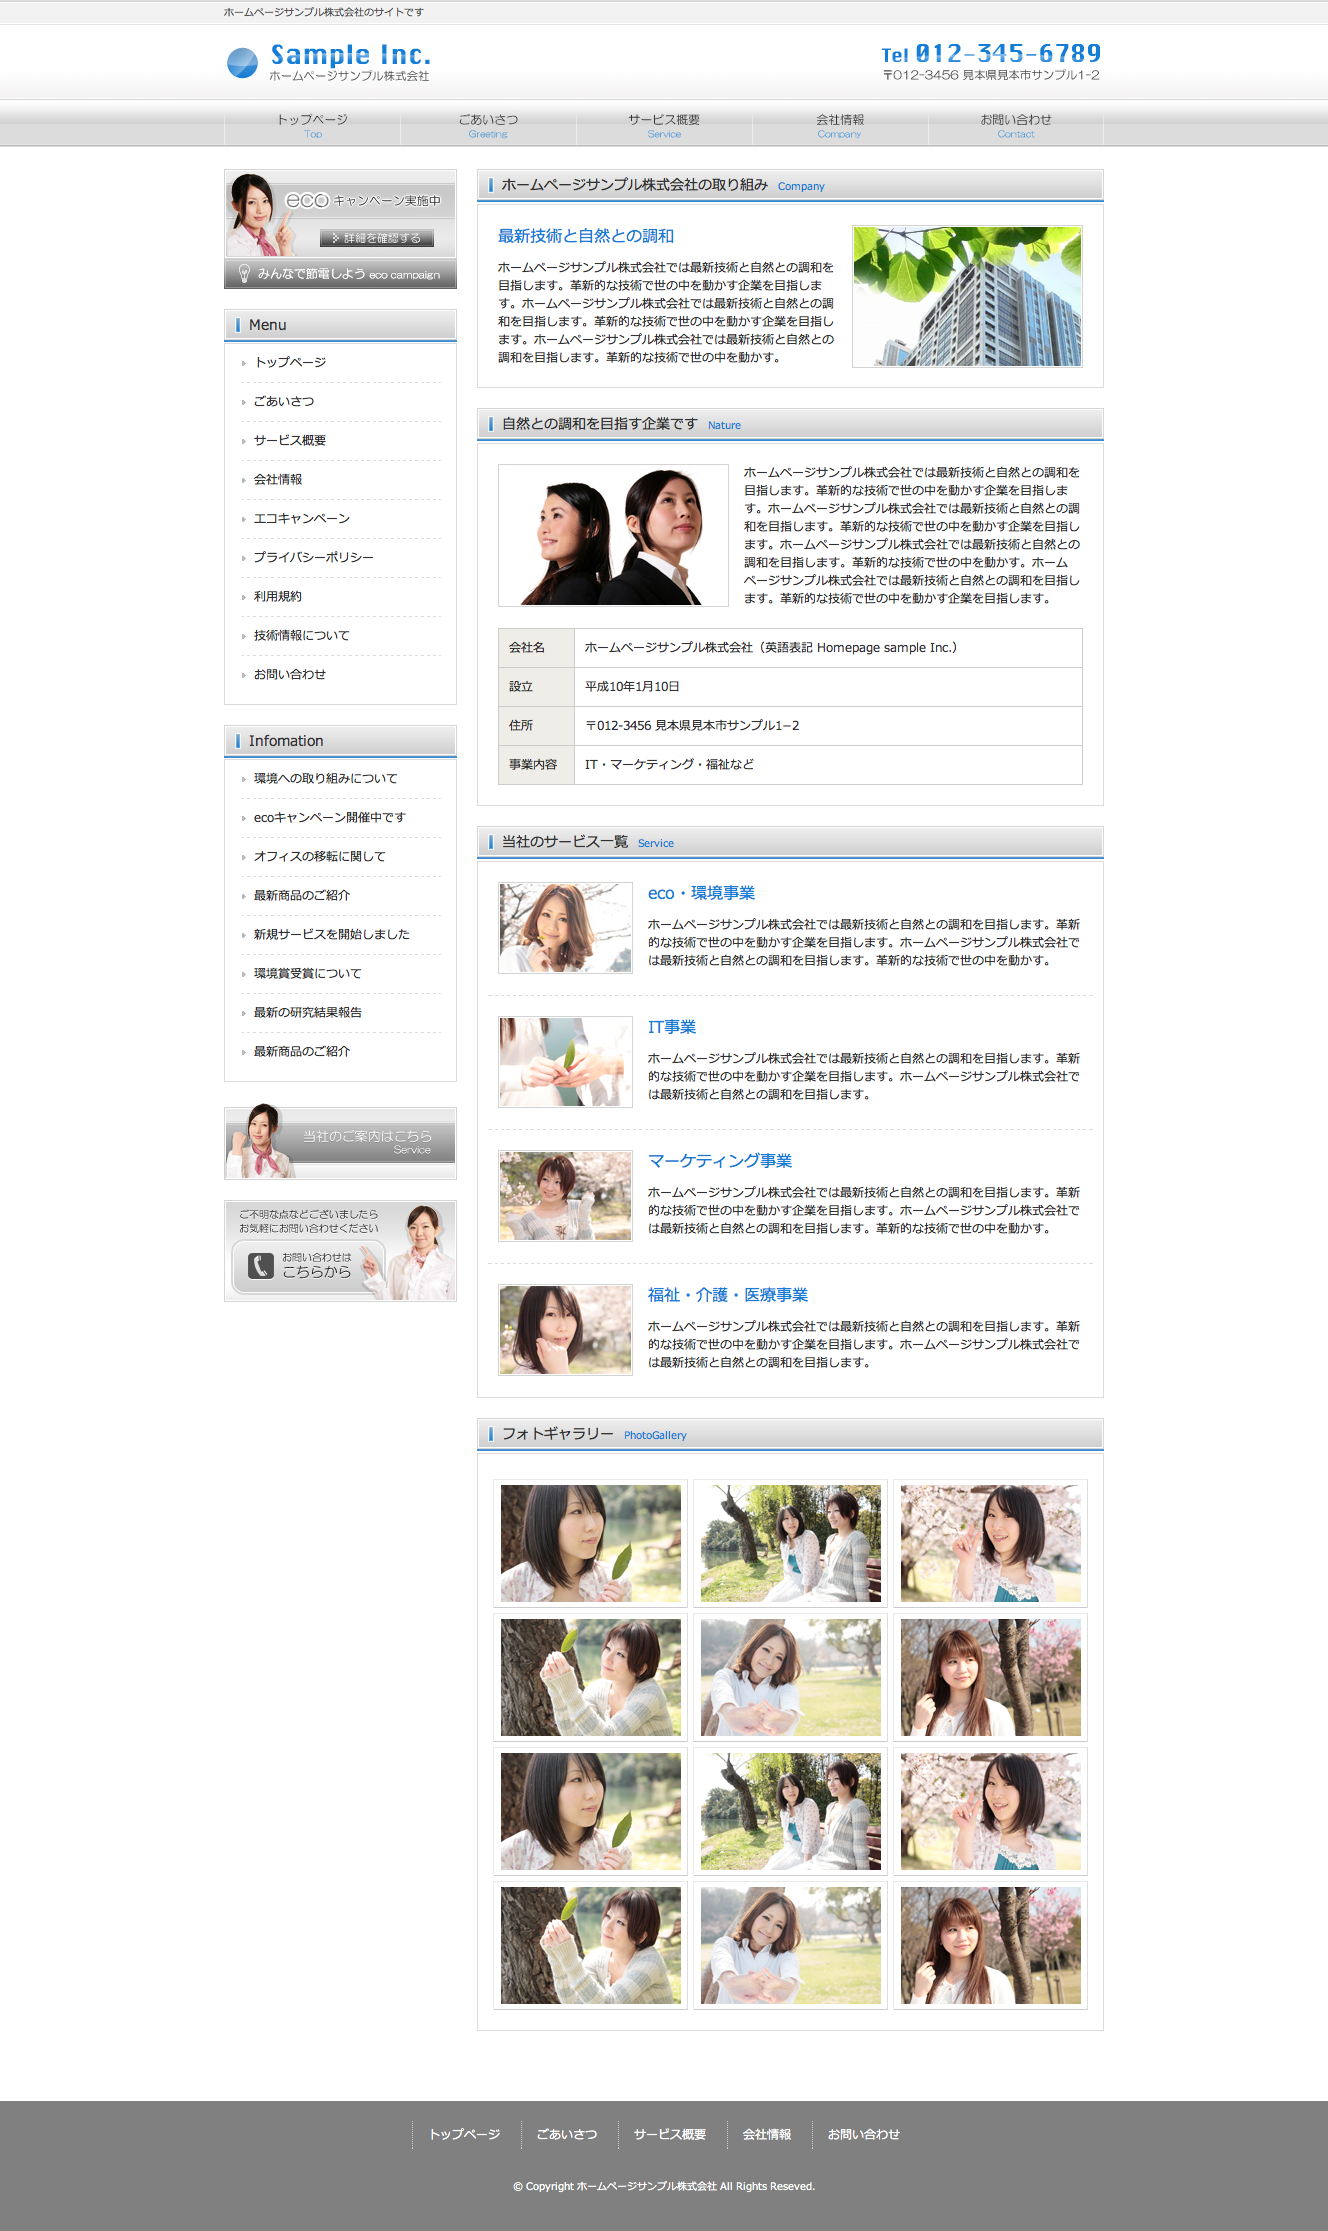Click 環境賞受賞について in Infomation list
The width and height of the screenshot is (1328, 2231).
307,973
